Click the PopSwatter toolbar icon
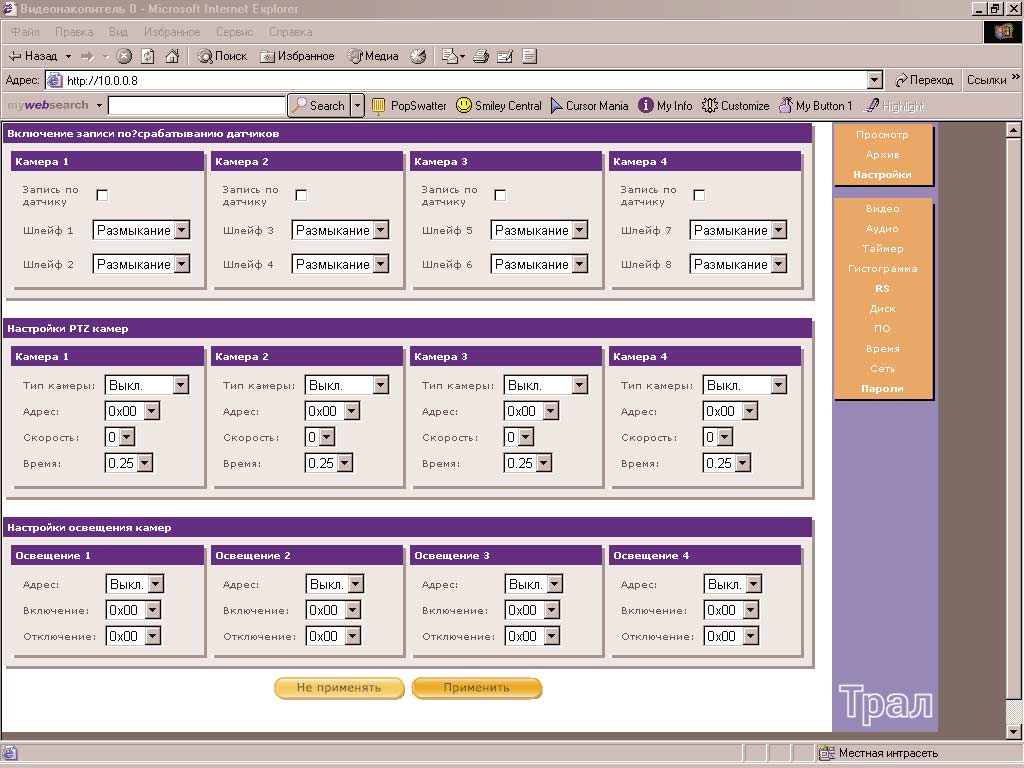Screen dimensions: 1024x768 pos(409,105)
